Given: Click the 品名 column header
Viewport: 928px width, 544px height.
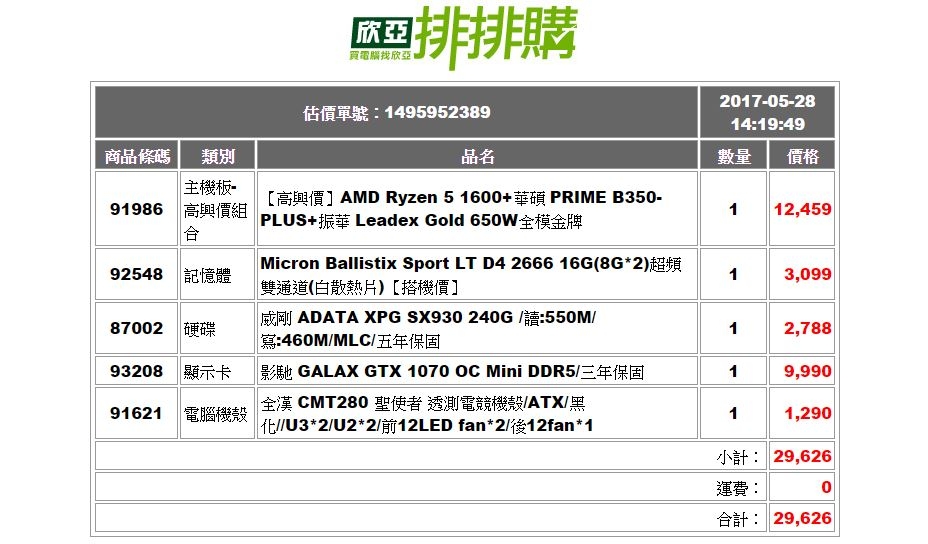Looking at the screenshot, I should [477, 156].
